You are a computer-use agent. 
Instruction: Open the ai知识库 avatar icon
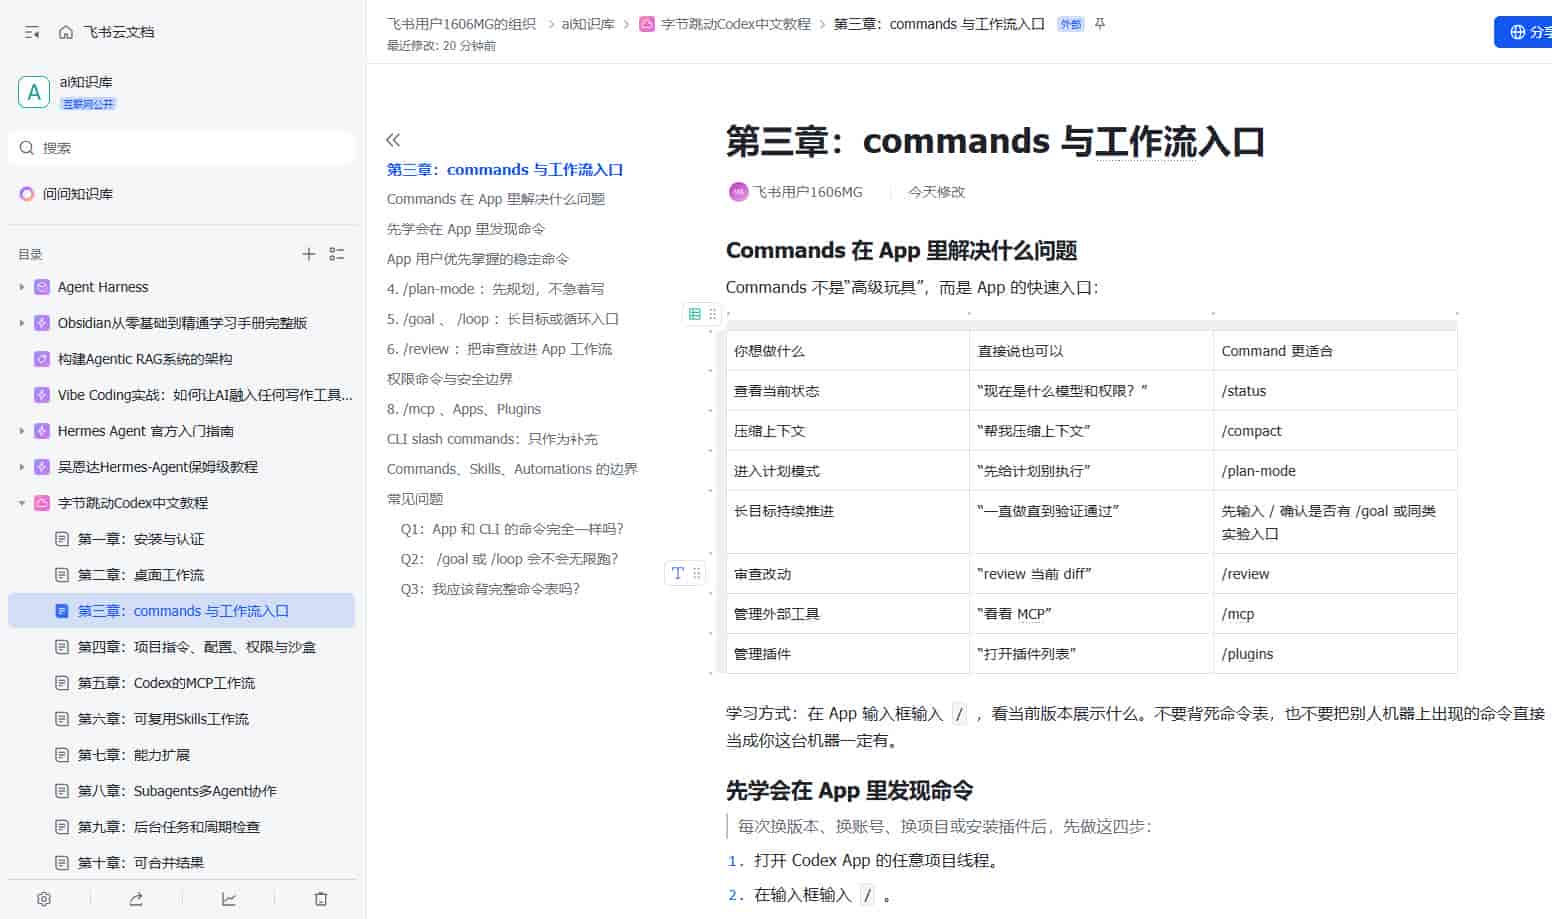click(x=34, y=92)
